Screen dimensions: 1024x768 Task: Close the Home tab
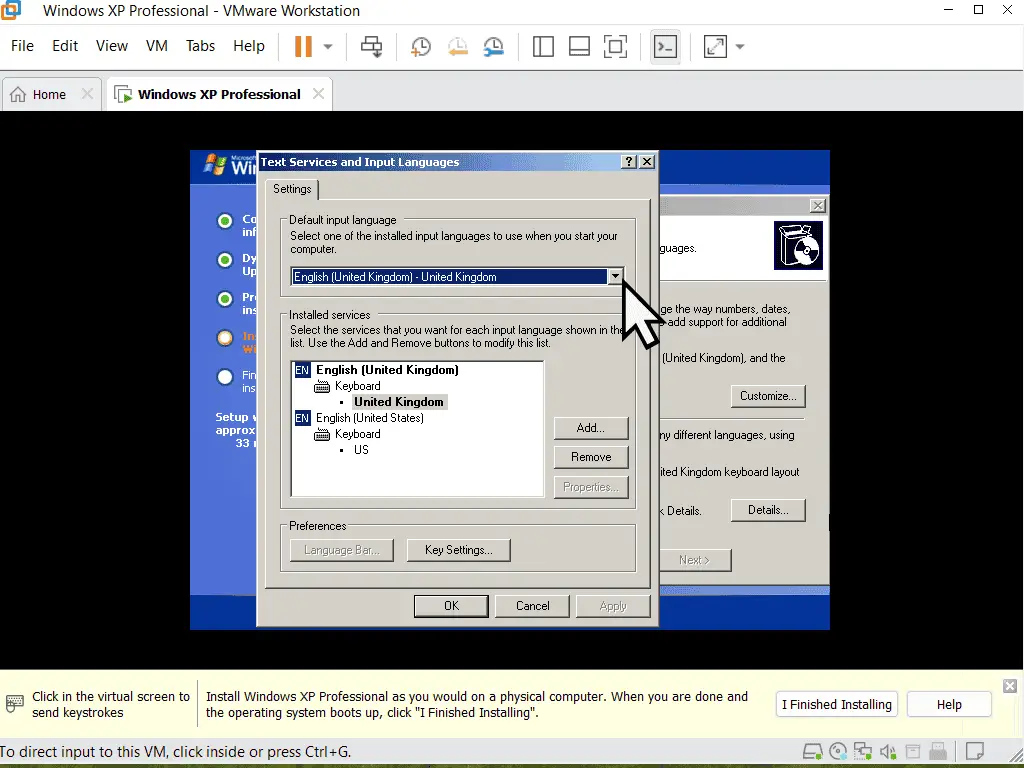pos(87,94)
